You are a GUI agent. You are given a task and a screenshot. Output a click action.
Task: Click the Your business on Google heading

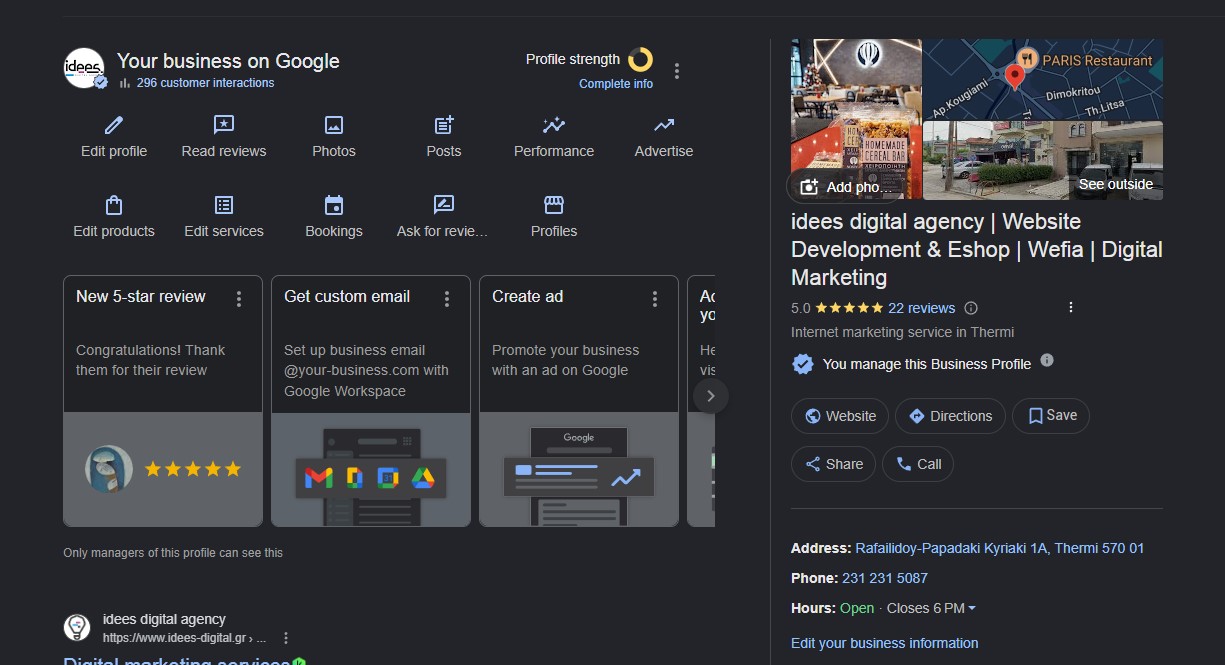pos(228,61)
